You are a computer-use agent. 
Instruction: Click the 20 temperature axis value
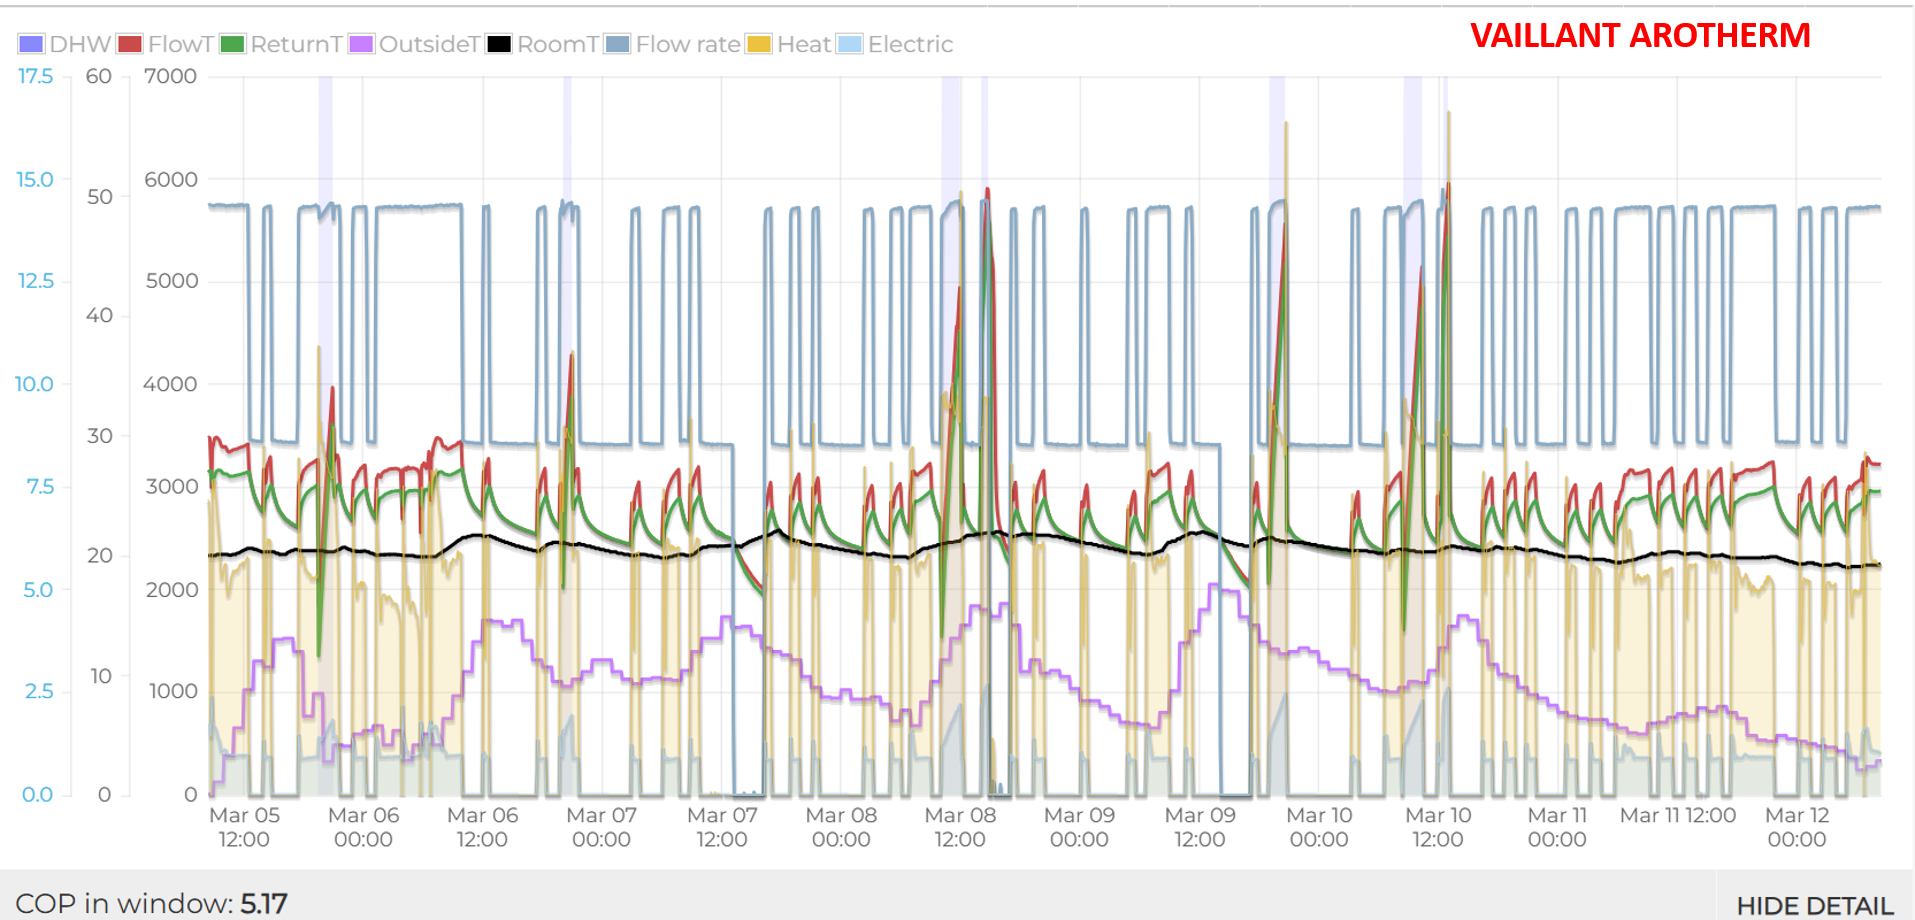tap(100, 555)
